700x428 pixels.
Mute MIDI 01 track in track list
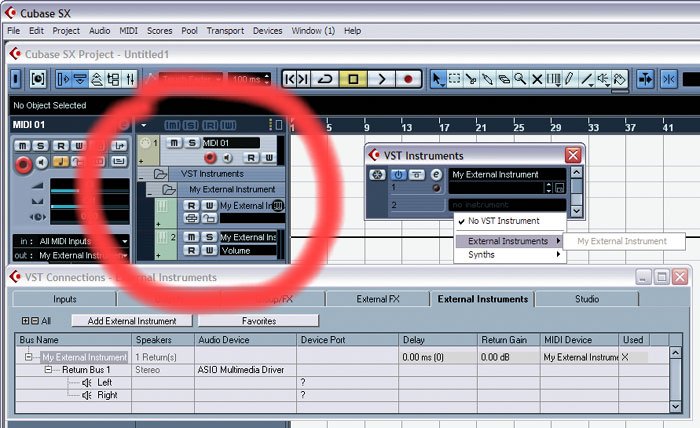pyautogui.click(x=174, y=143)
